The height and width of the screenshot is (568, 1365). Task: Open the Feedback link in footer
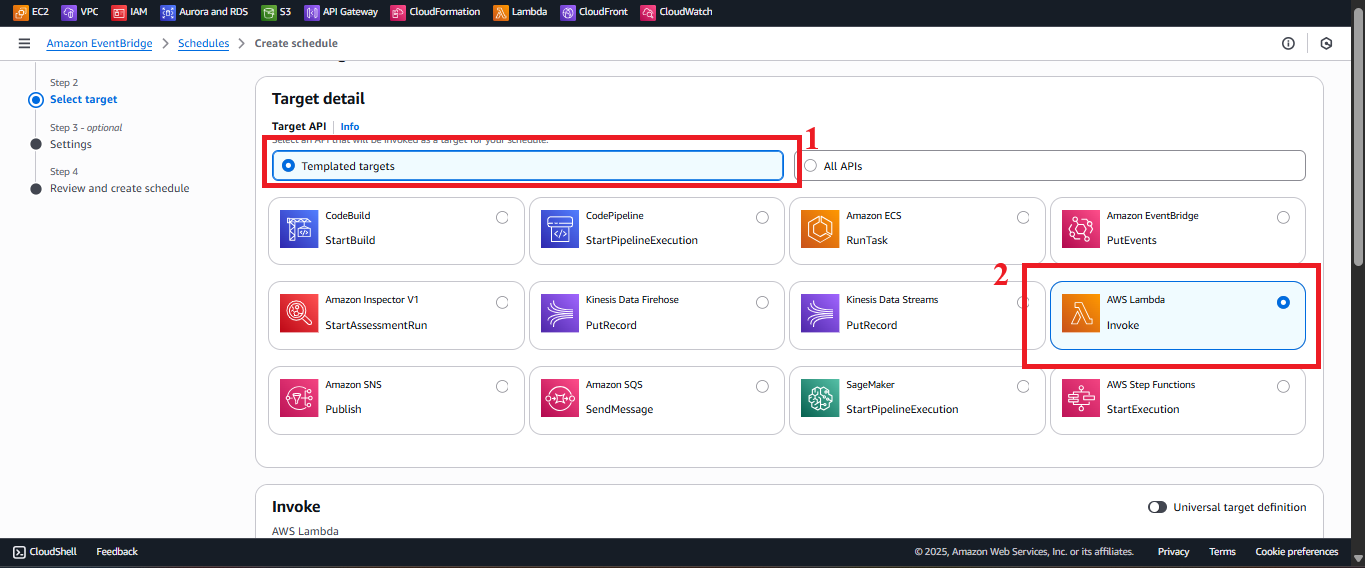tap(117, 551)
